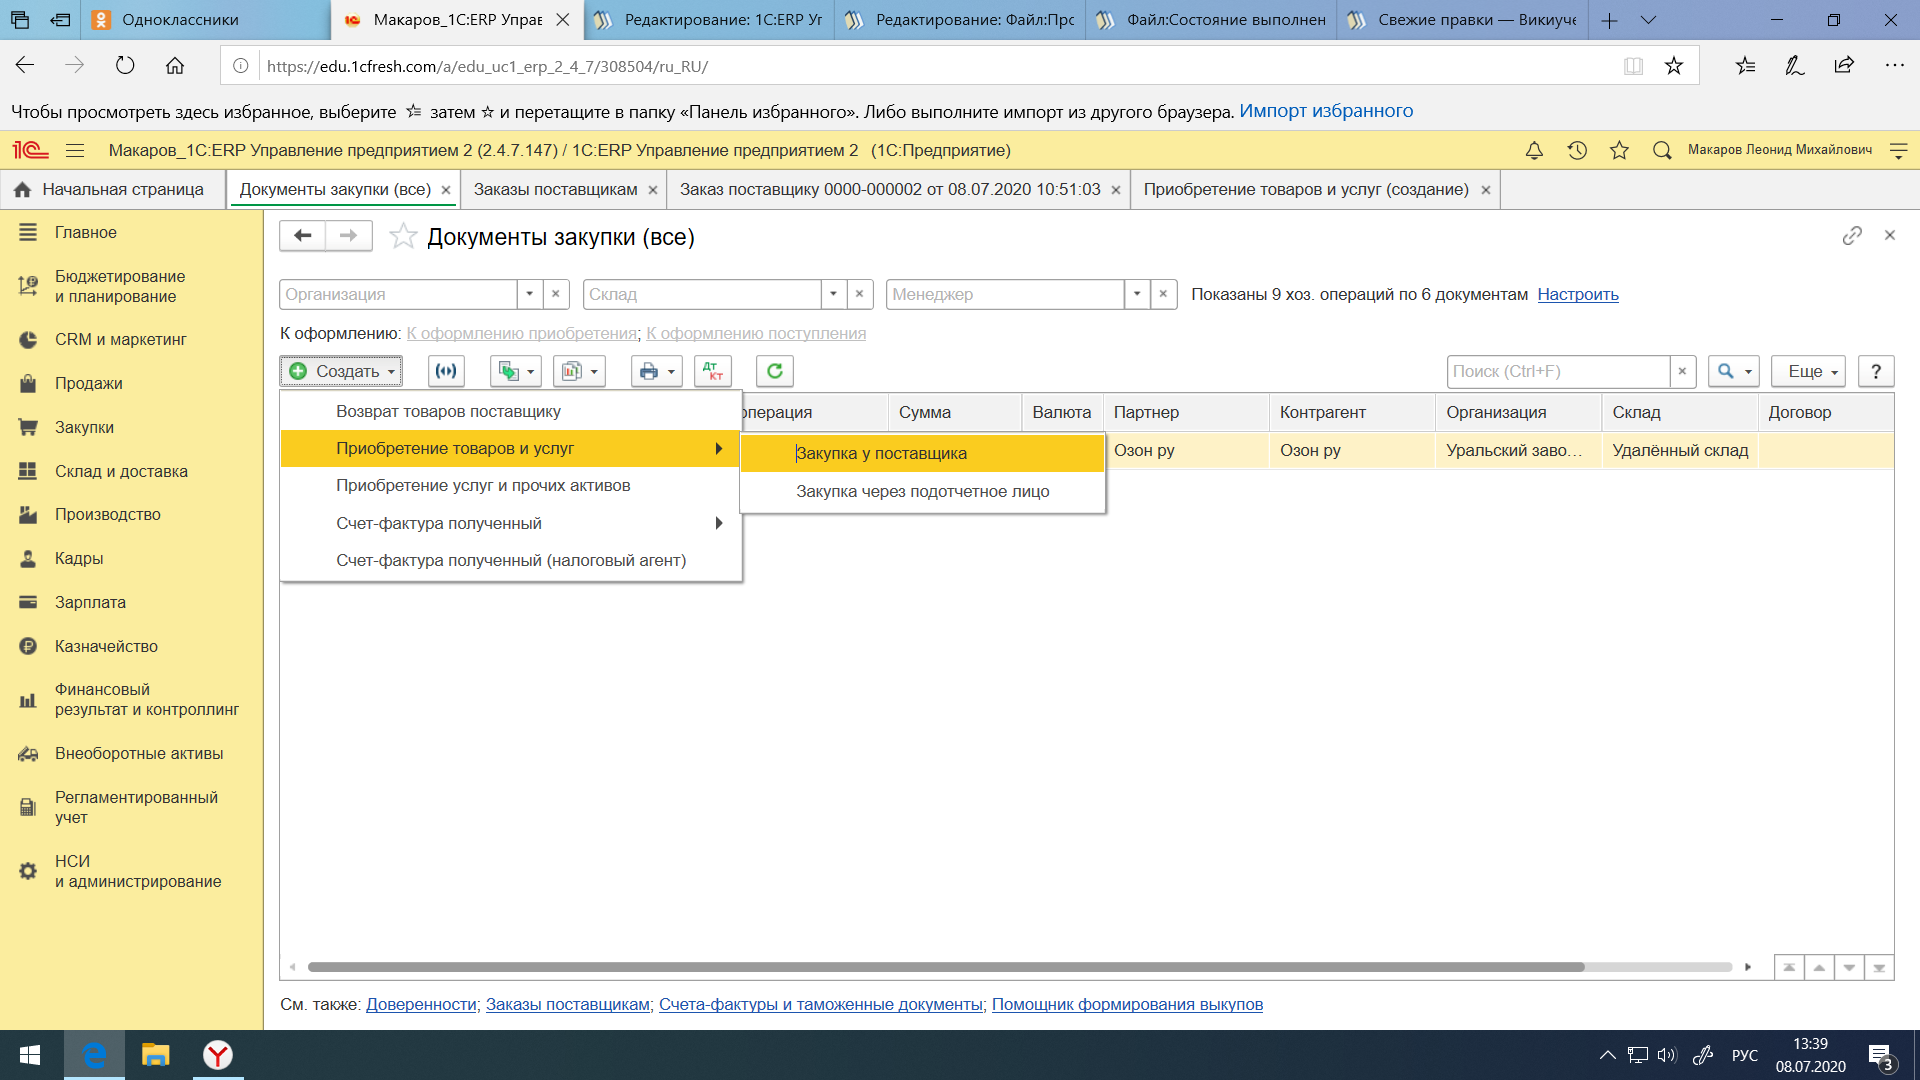Screen dimensions: 1920x1080
Task: Switch to Заказы поставщикам tab
Action: 556,189
